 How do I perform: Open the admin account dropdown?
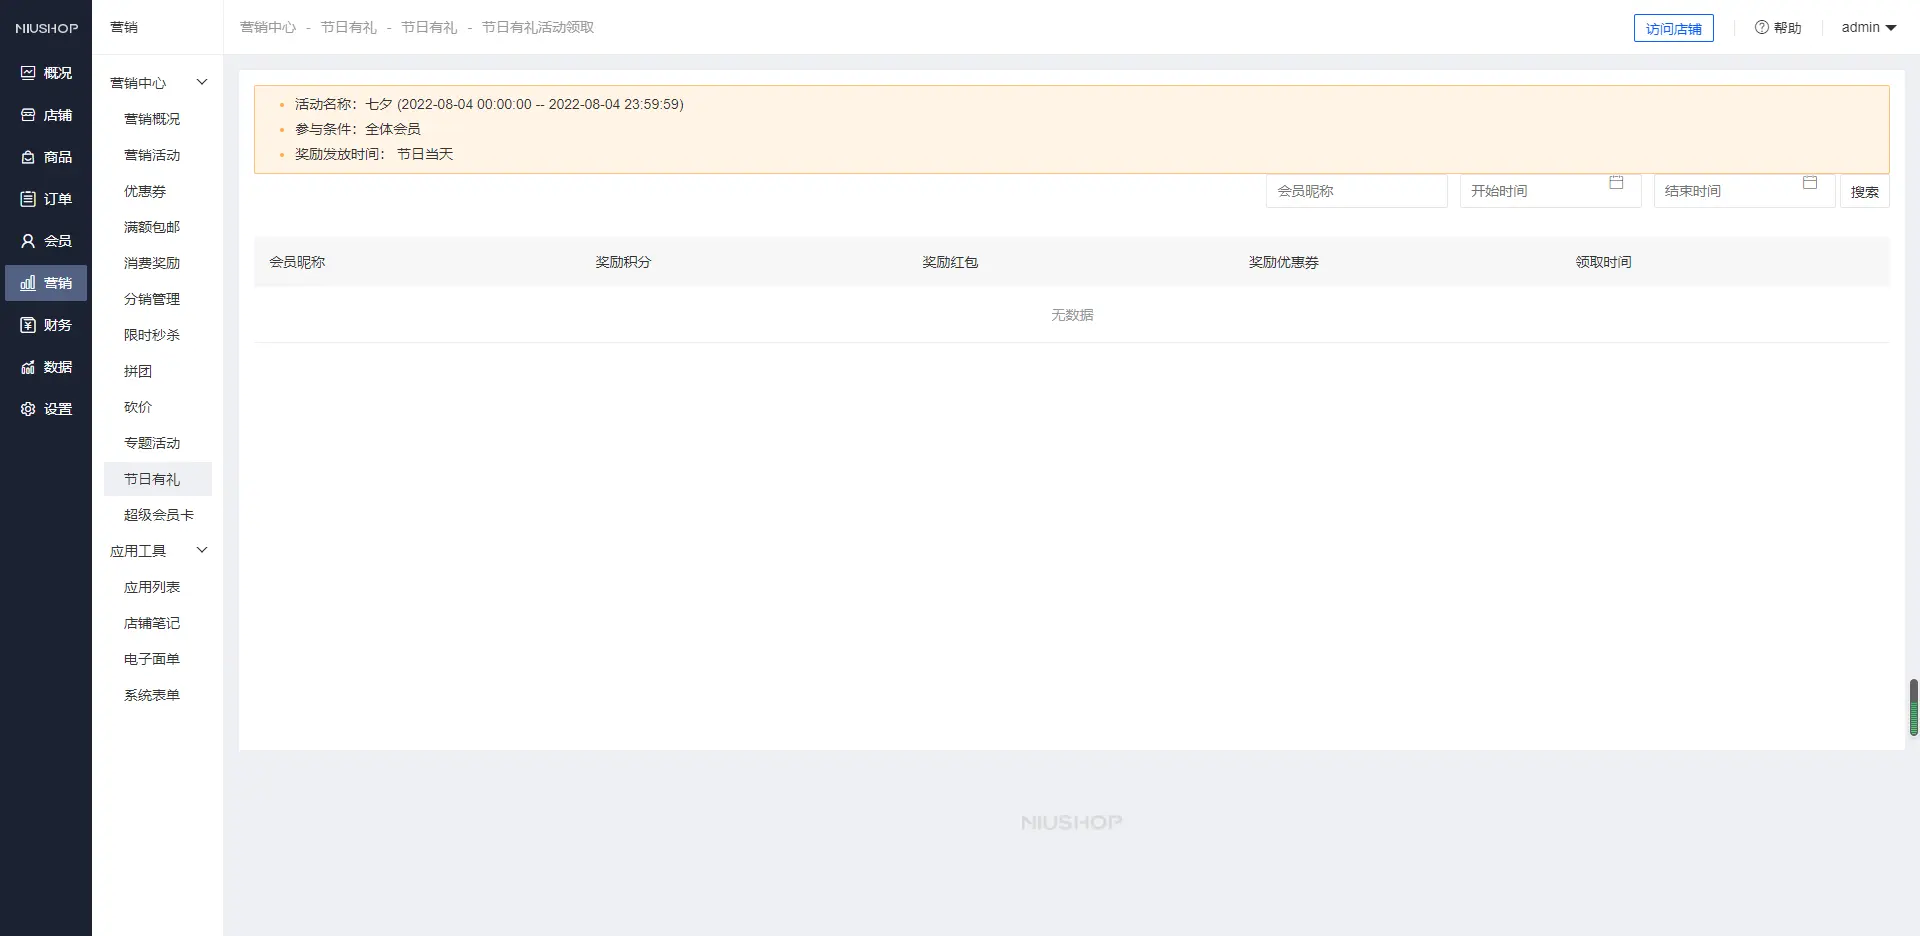(x=1868, y=28)
